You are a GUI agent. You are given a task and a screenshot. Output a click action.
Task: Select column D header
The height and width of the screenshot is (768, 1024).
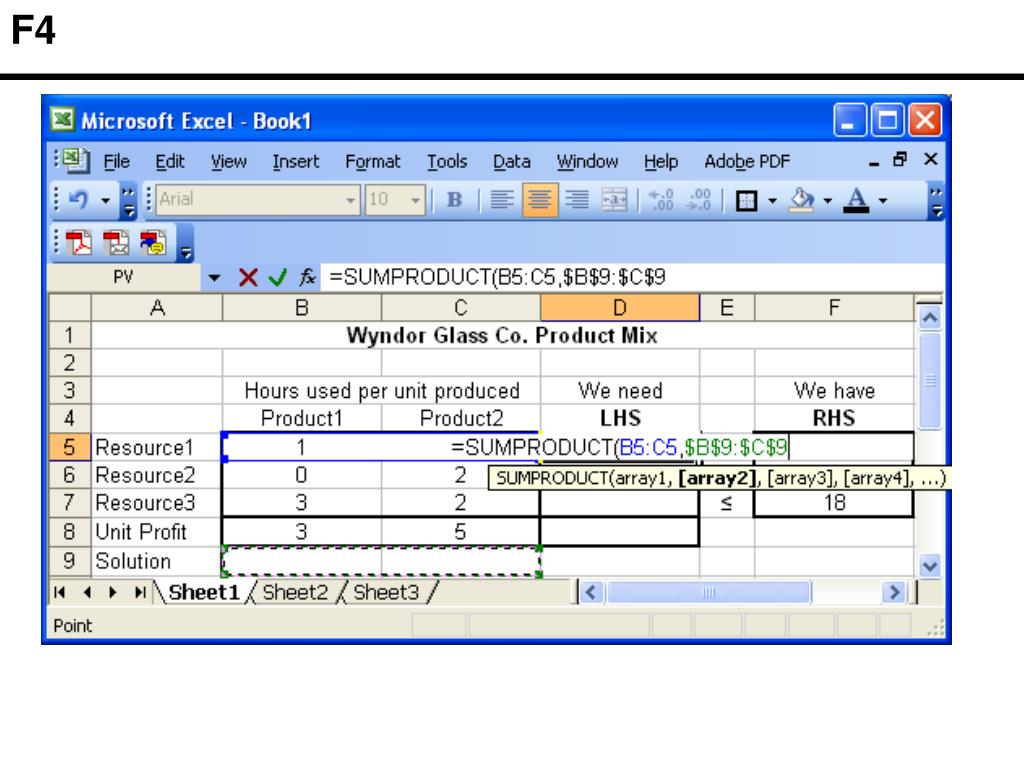pos(620,308)
